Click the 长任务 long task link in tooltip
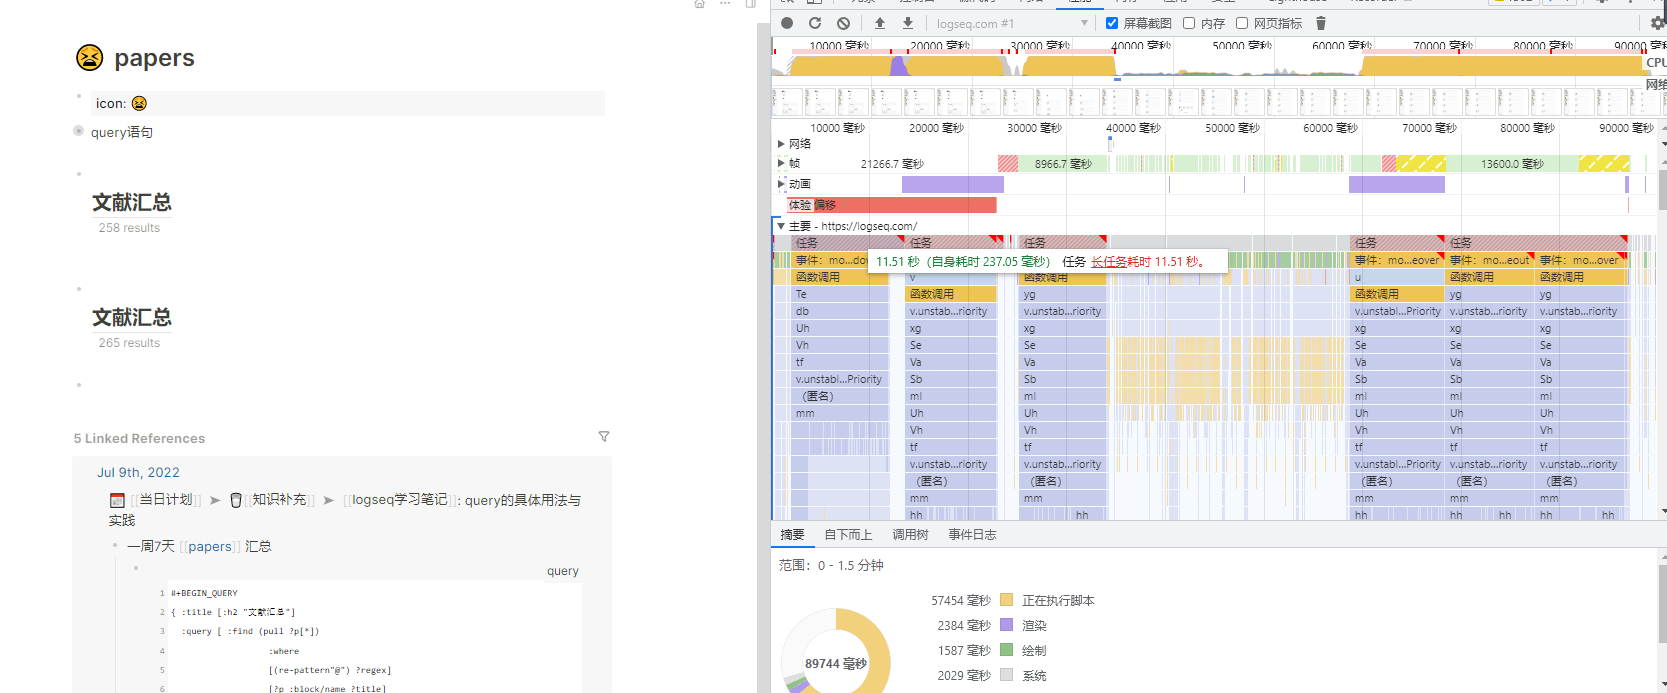 pyautogui.click(x=1110, y=262)
